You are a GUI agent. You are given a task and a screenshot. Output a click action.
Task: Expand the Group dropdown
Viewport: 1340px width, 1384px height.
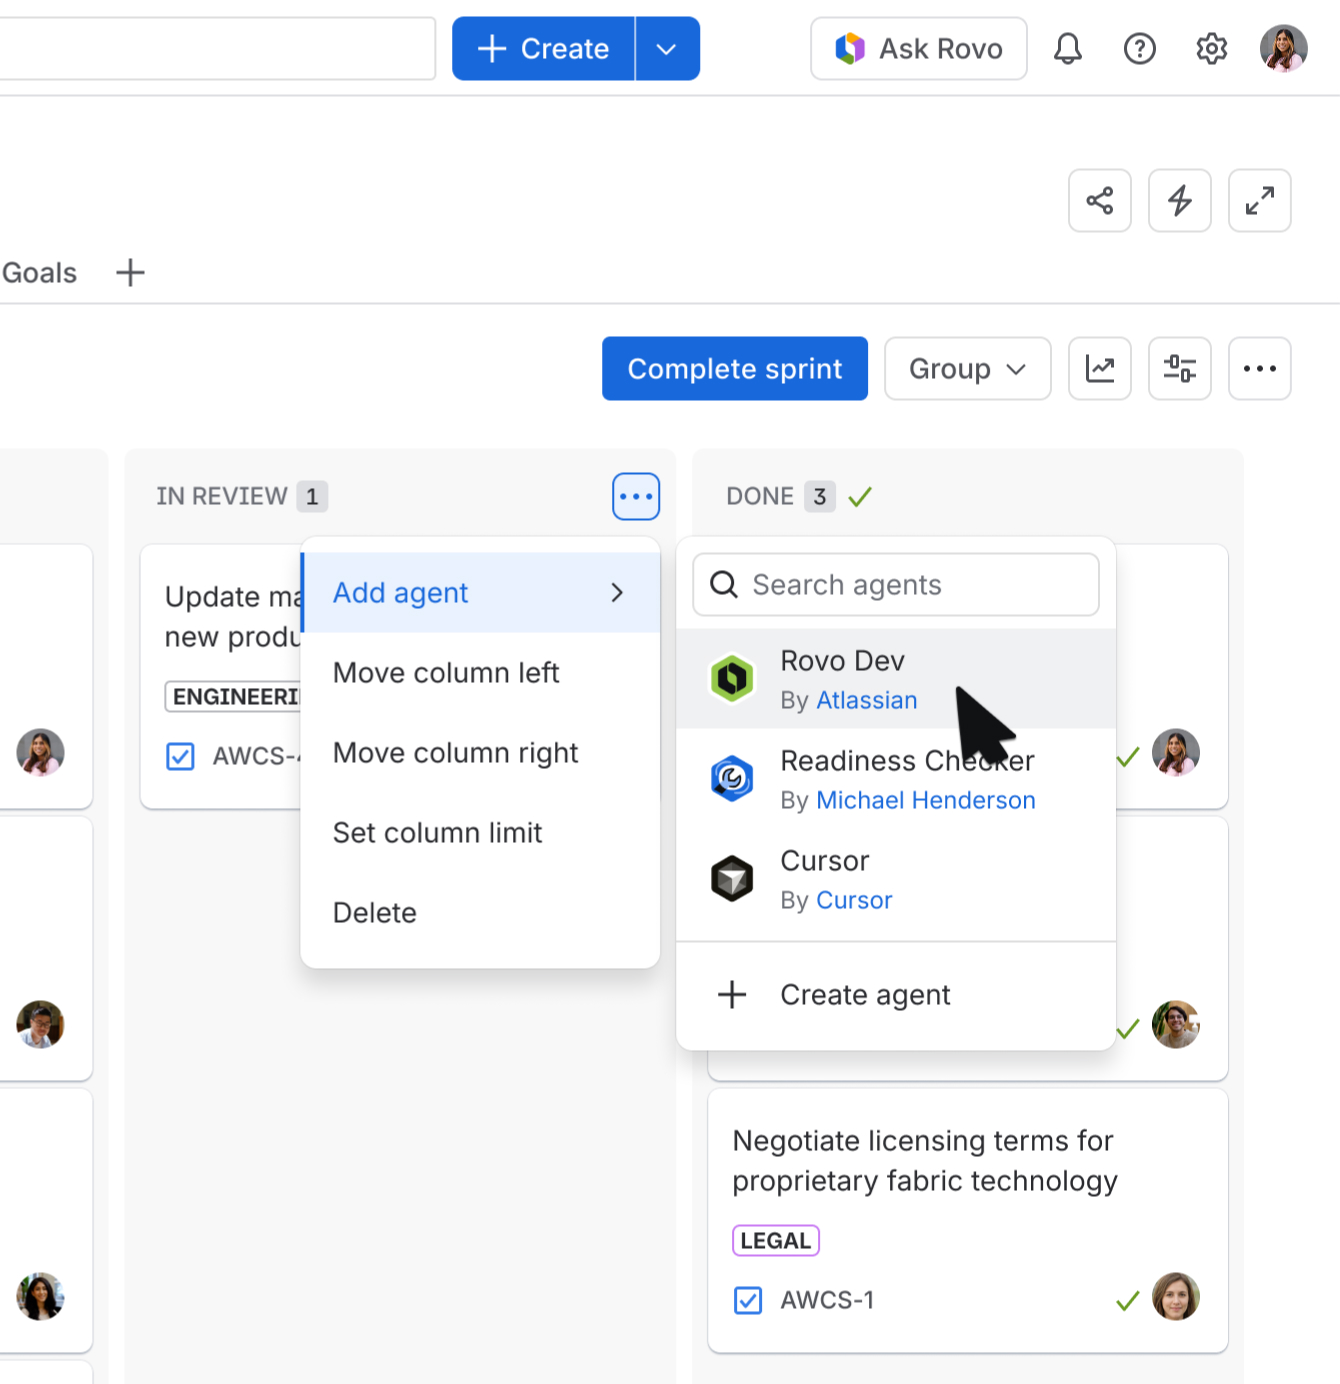click(x=968, y=368)
